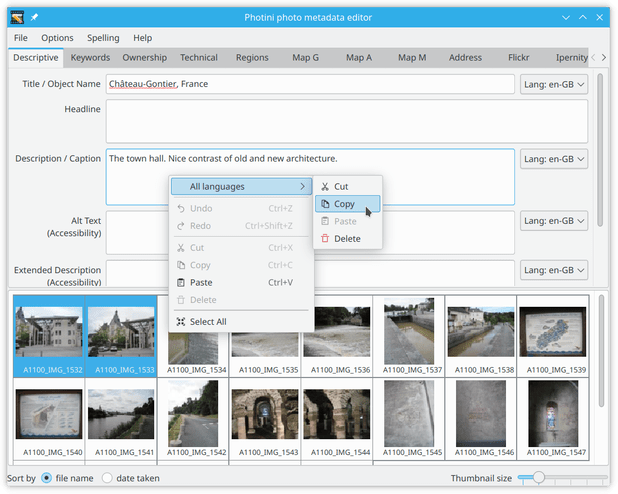Viewport: 618px width, 494px height.
Task: Click Paste with Ctrl+V shortcut
Action: (x=241, y=282)
